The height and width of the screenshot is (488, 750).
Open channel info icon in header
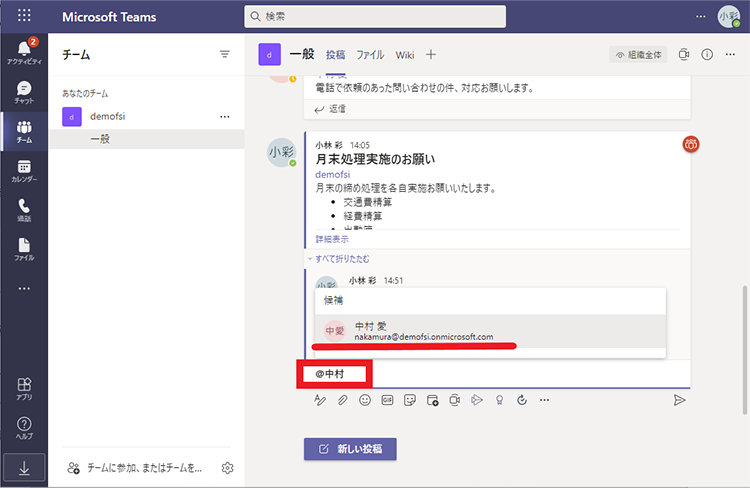707,55
